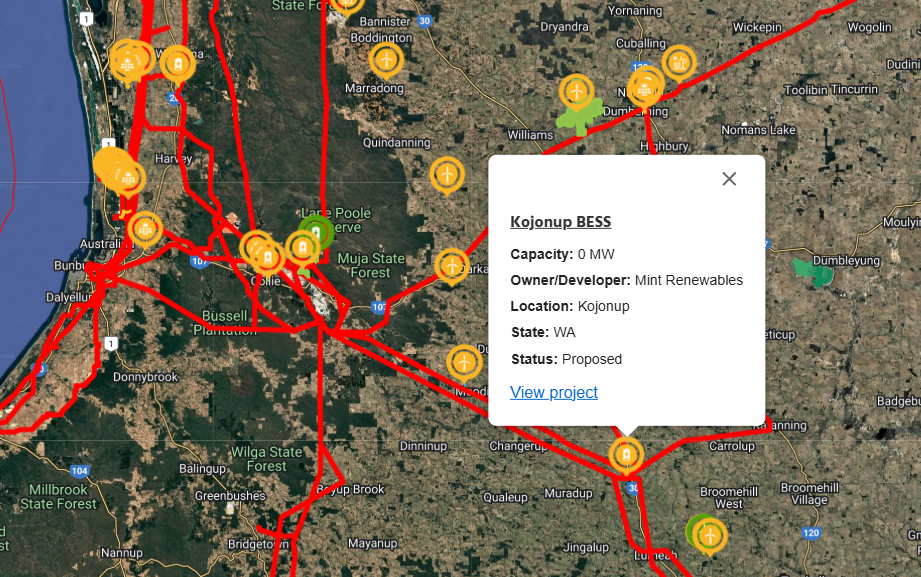Click the wind marker at top near Bannister
The height and width of the screenshot is (577, 921).
coord(347,3)
